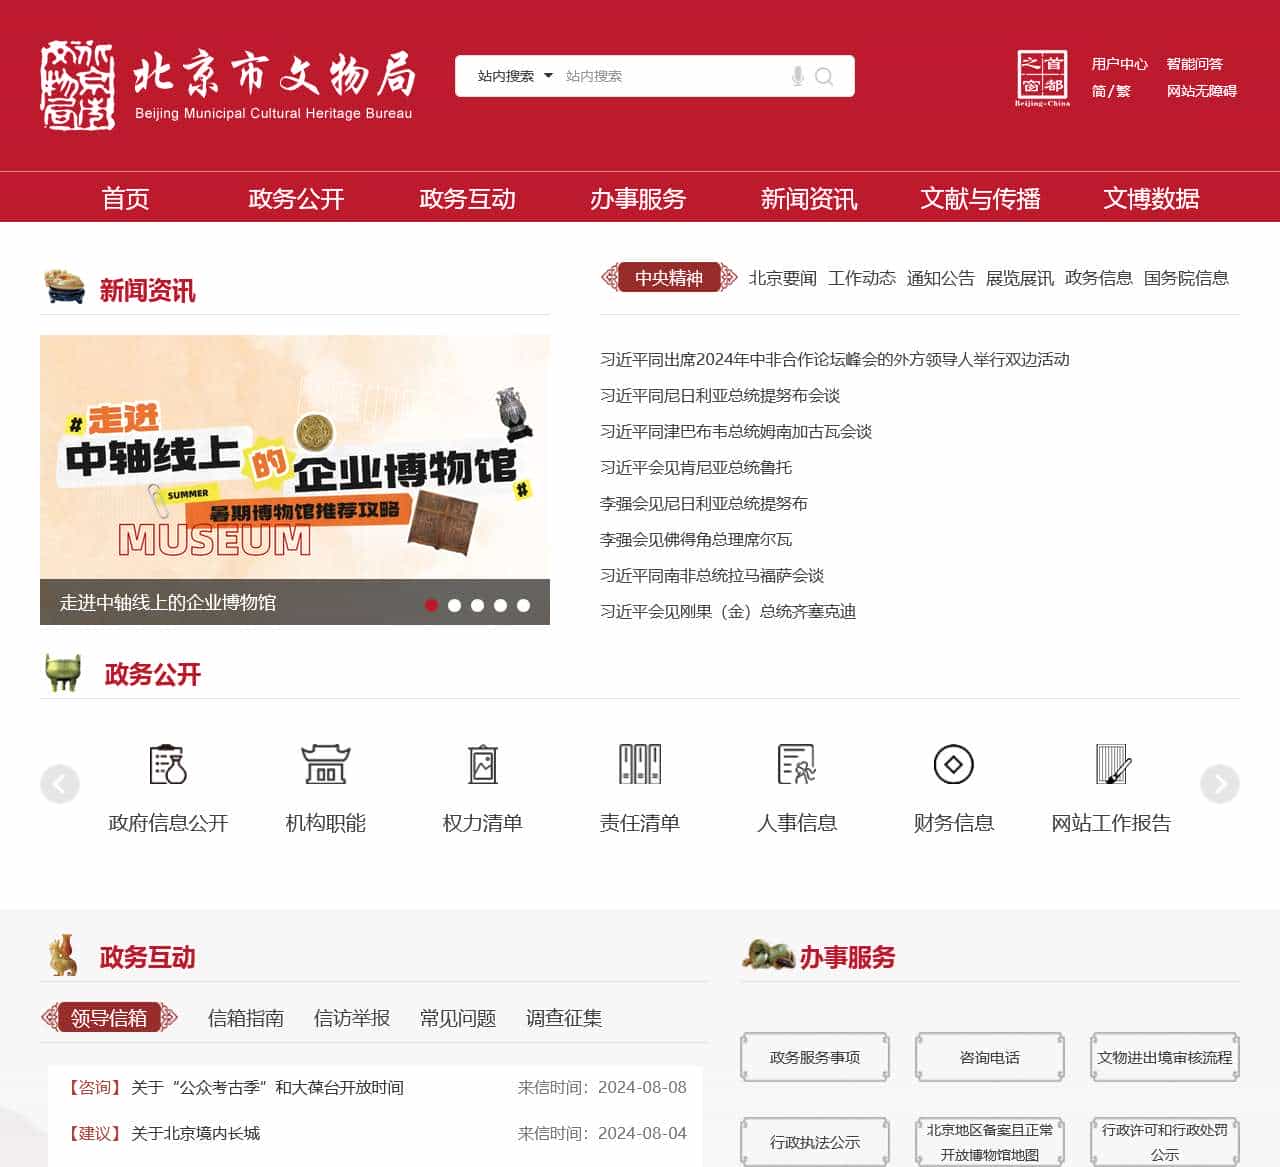1280x1167 pixels.
Task: Switch to the 中央精神 news tab
Action: (x=669, y=278)
